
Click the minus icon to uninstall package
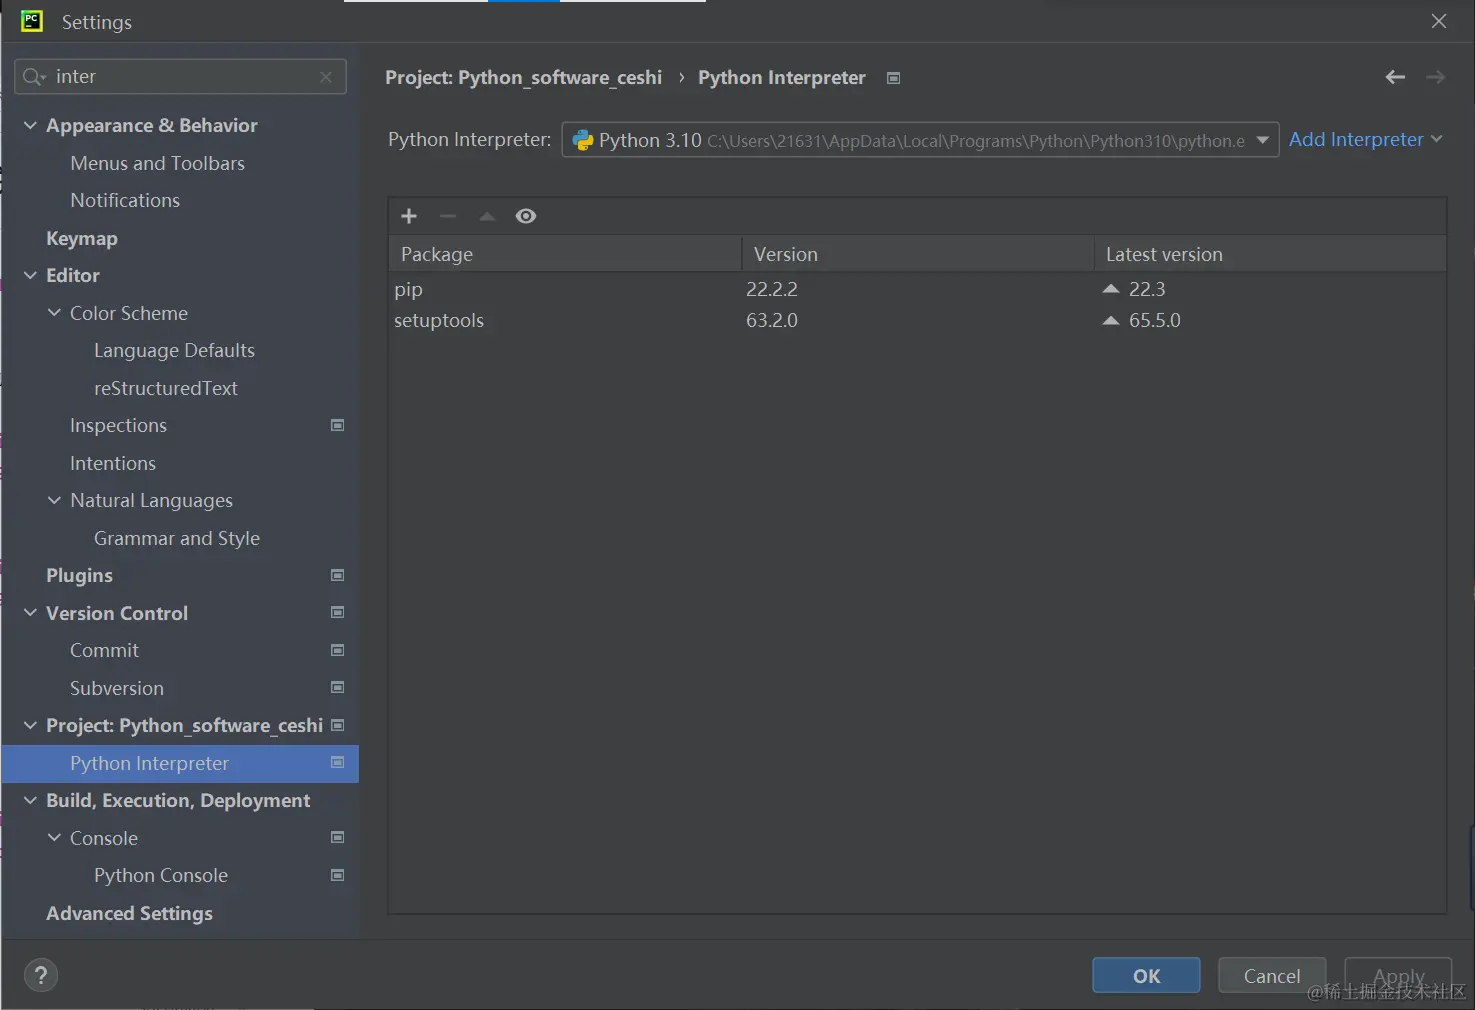(x=448, y=216)
